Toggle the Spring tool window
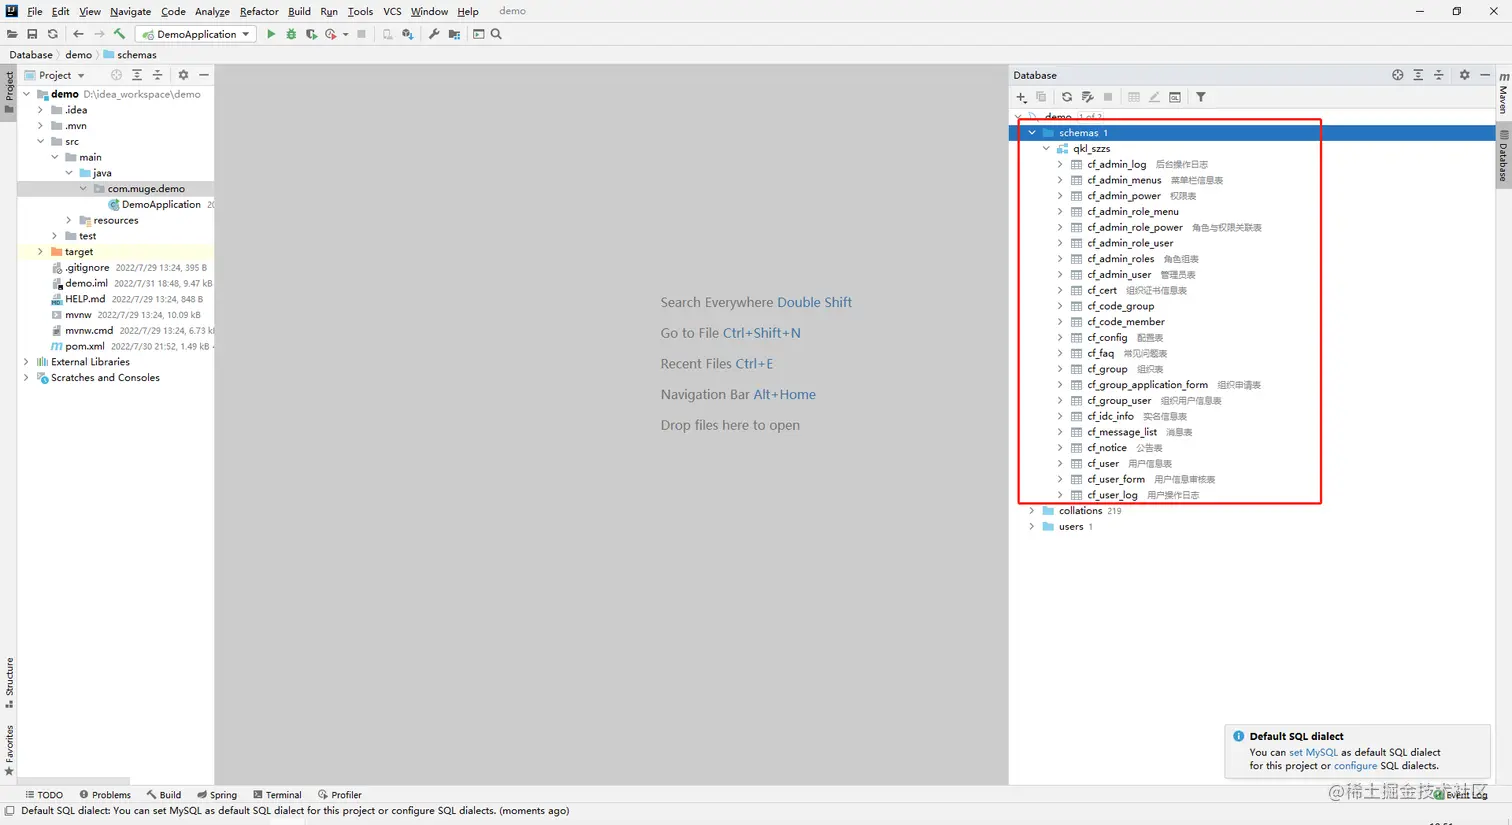 click(x=217, y=795)
